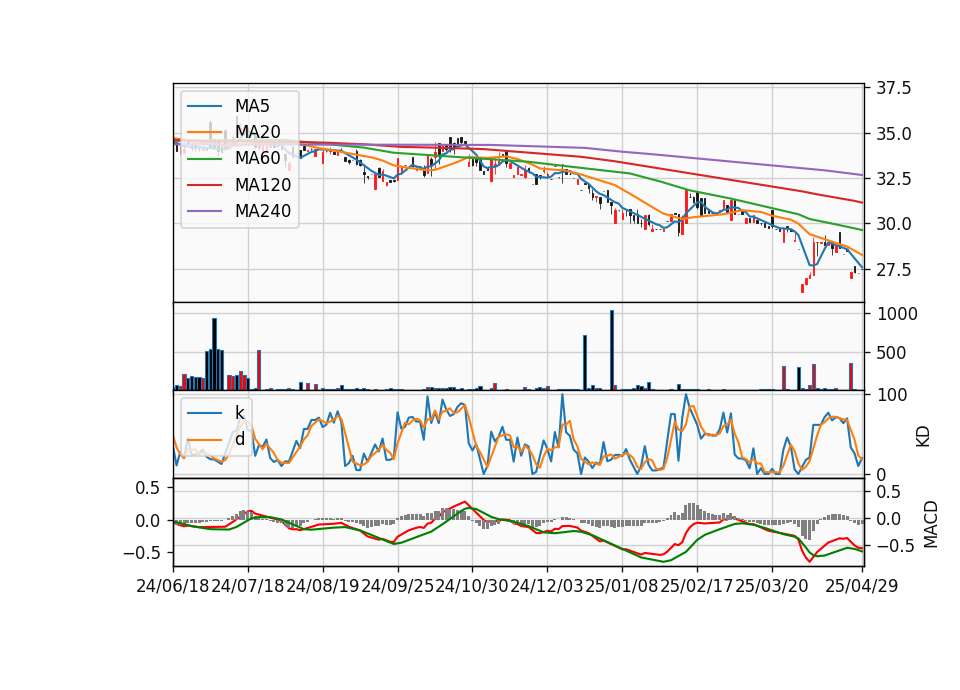Screen dimensions: 960x690
Task: Click the MA20 legend label
Action: 258,132
